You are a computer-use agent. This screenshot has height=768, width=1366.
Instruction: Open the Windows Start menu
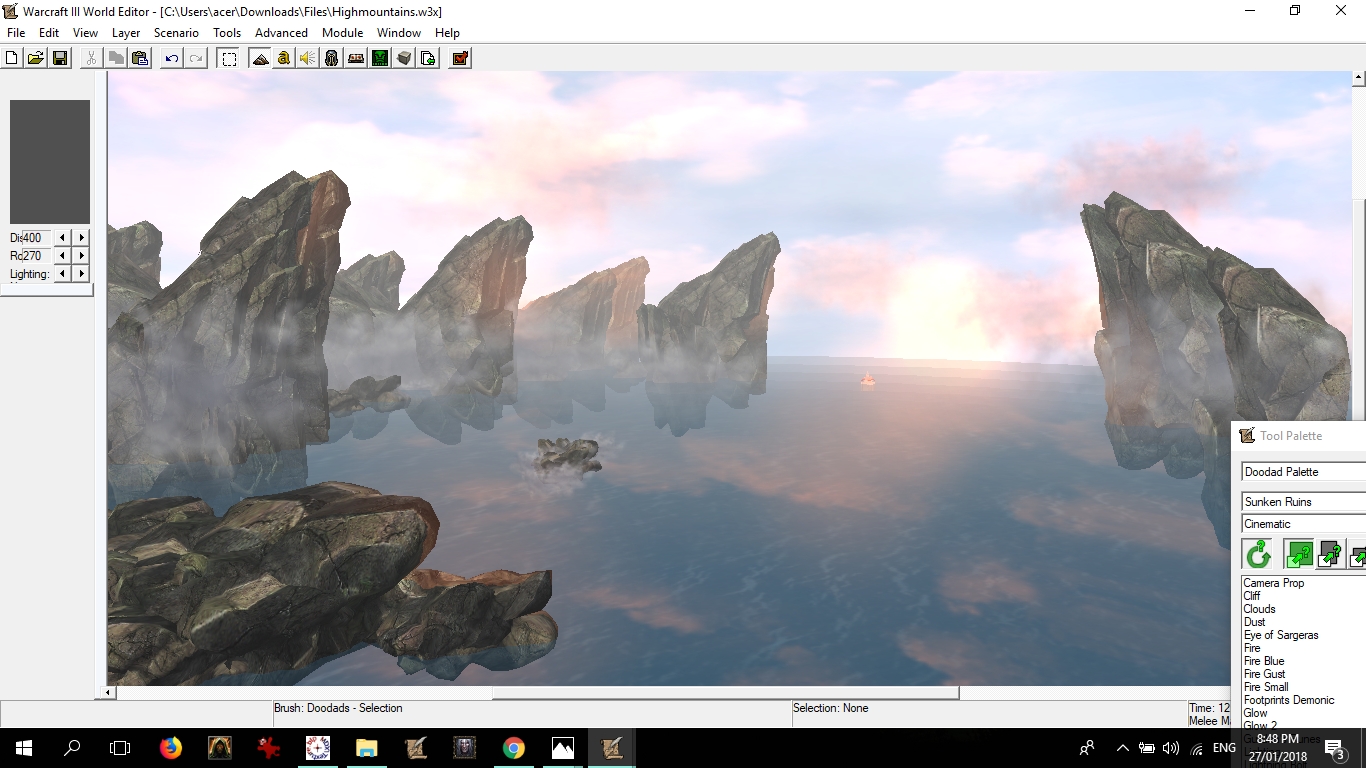tap(24, 748)
